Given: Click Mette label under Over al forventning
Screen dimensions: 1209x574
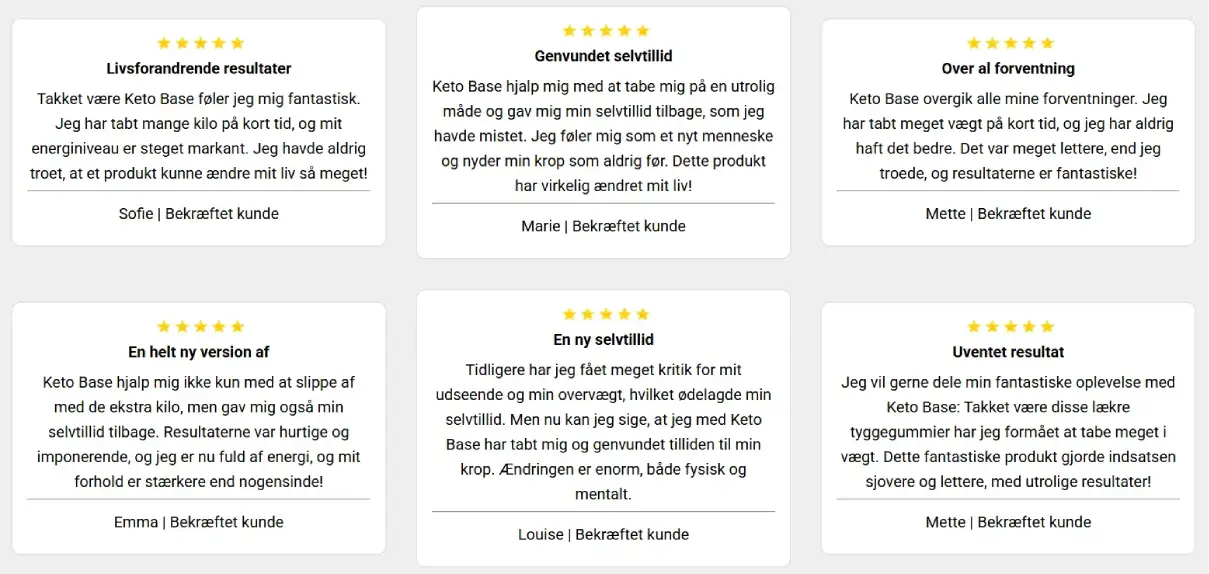Looking at the screenshot, I should [x=1008, y=213].
